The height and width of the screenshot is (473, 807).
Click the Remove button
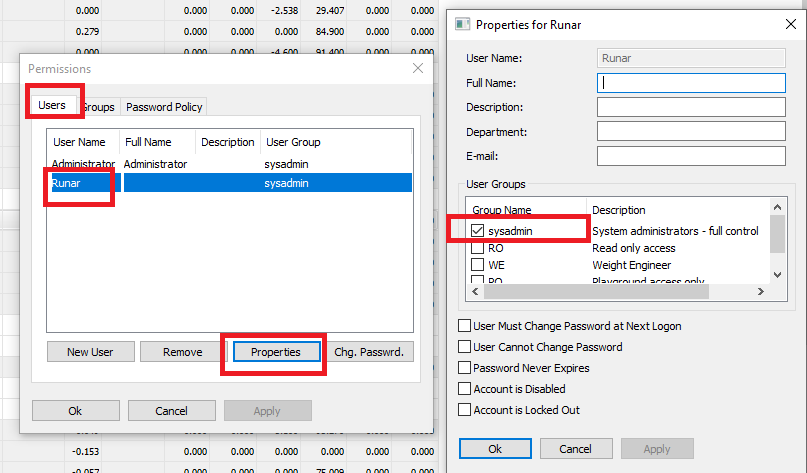(x=182, y=352)
